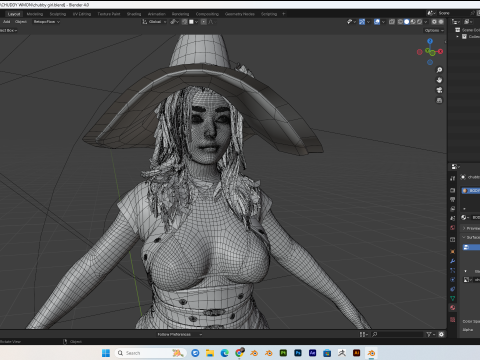The height and width of the screenshot is (360, 480).
Task: Open the Output properties tab
Action: pyautogui.click(x=452, y=200)
